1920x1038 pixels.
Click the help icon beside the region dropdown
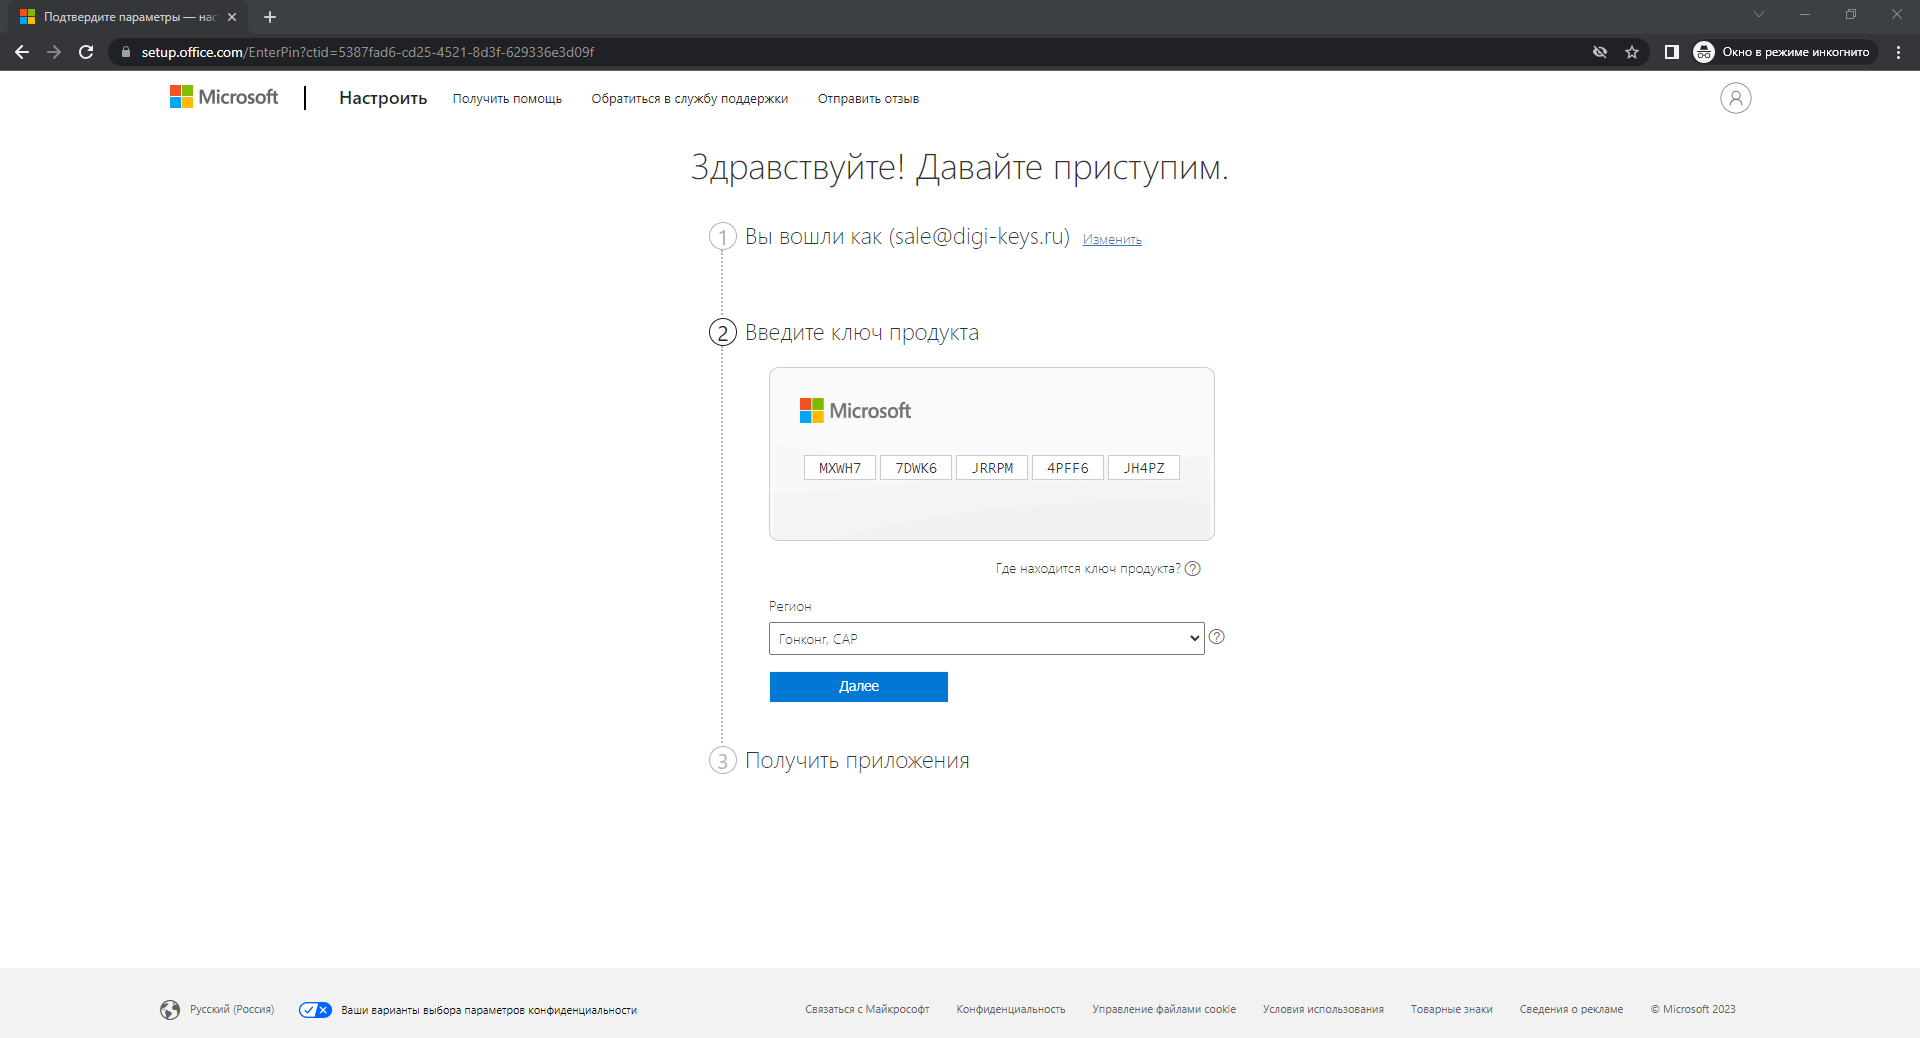pos(1216,637)
